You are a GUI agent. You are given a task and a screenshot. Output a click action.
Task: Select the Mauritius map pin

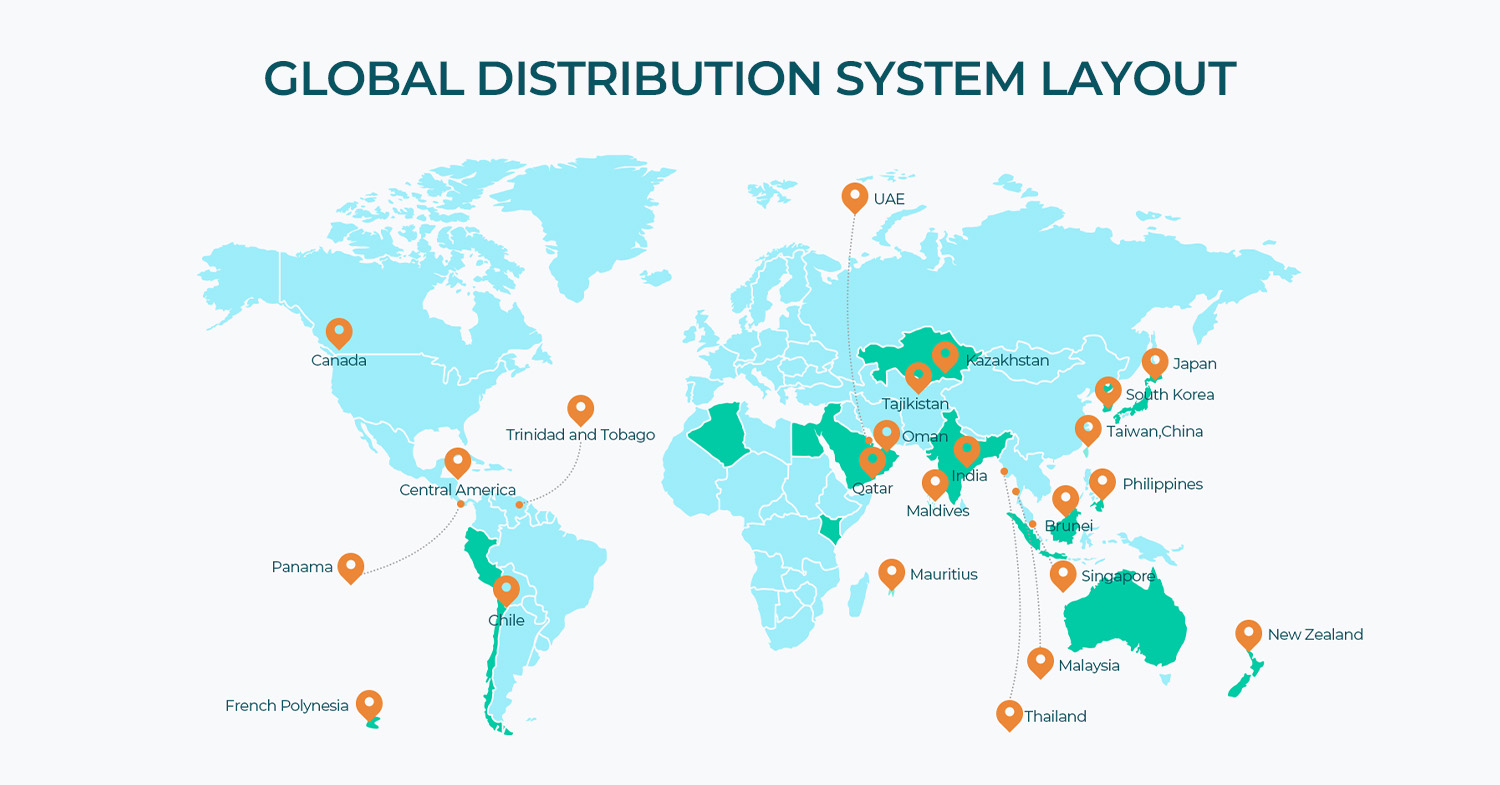coord(891,572)
